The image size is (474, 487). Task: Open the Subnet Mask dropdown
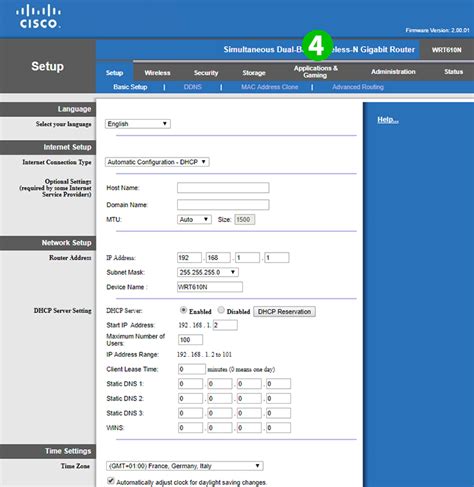(x=208, y=272)
